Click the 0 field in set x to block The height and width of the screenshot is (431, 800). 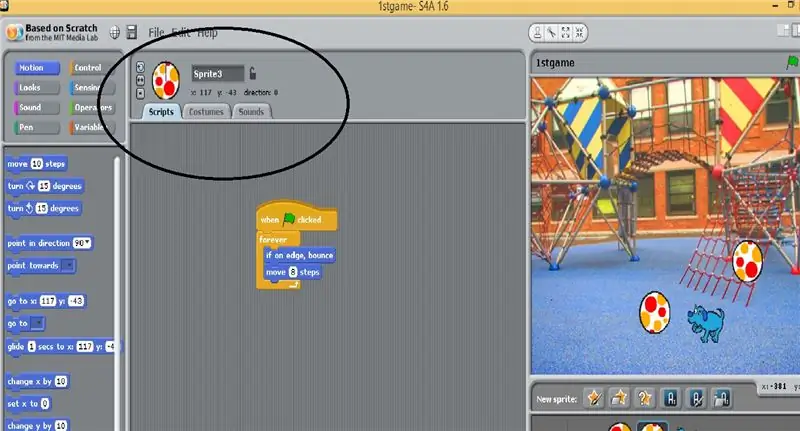[x=45, y=403]
